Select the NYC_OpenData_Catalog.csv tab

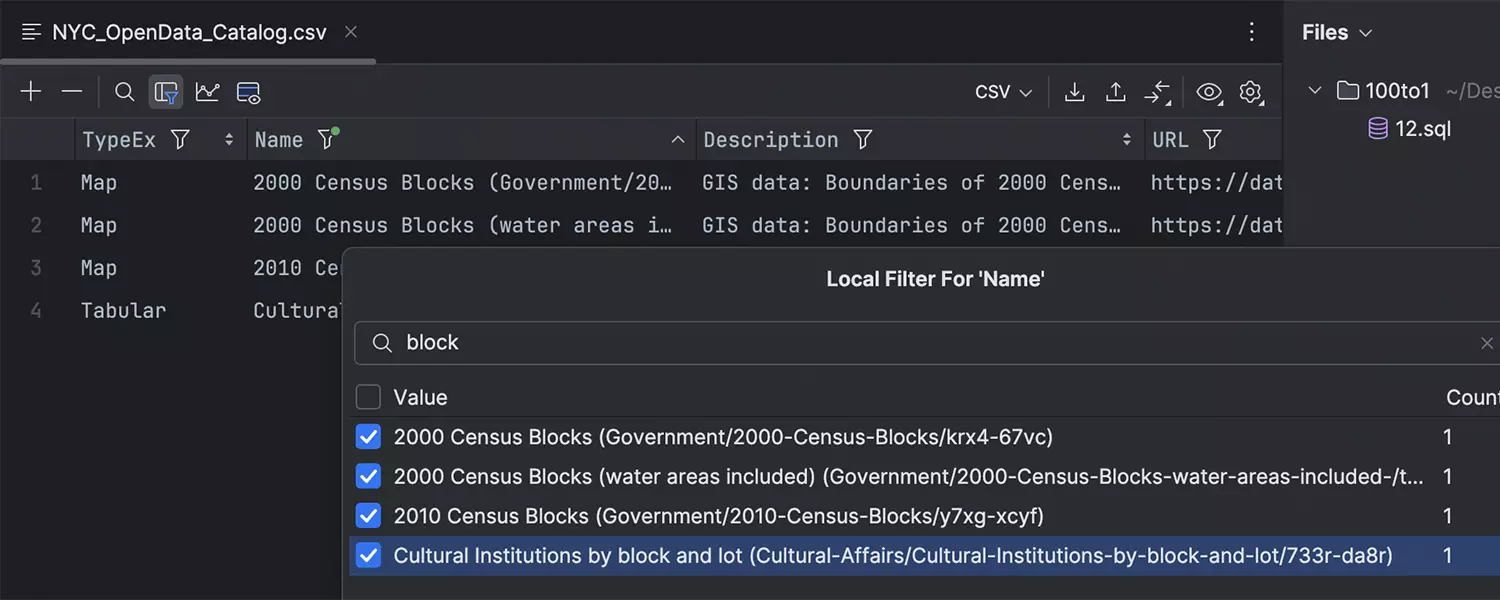[x=188, y=32]
